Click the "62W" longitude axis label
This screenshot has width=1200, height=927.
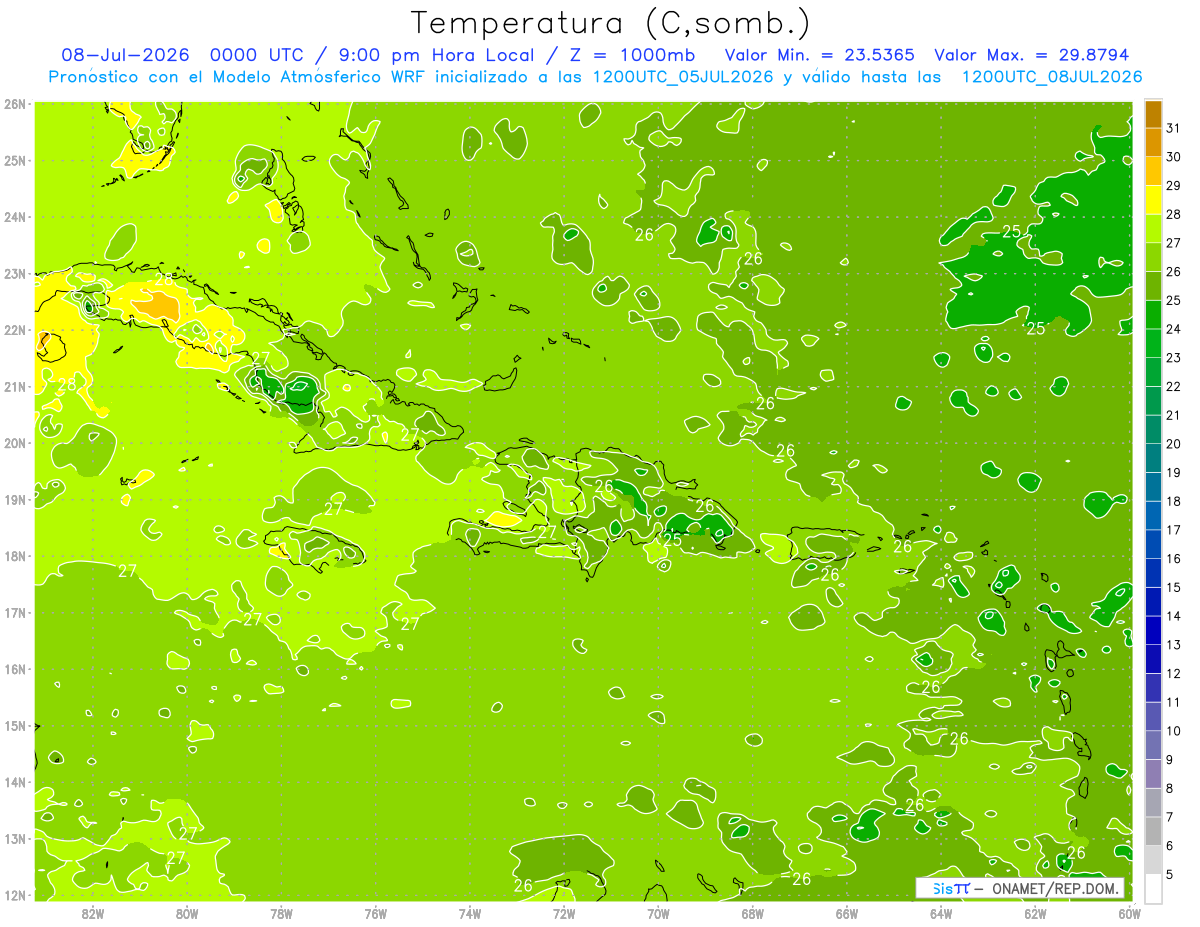tap(1035, 913)
